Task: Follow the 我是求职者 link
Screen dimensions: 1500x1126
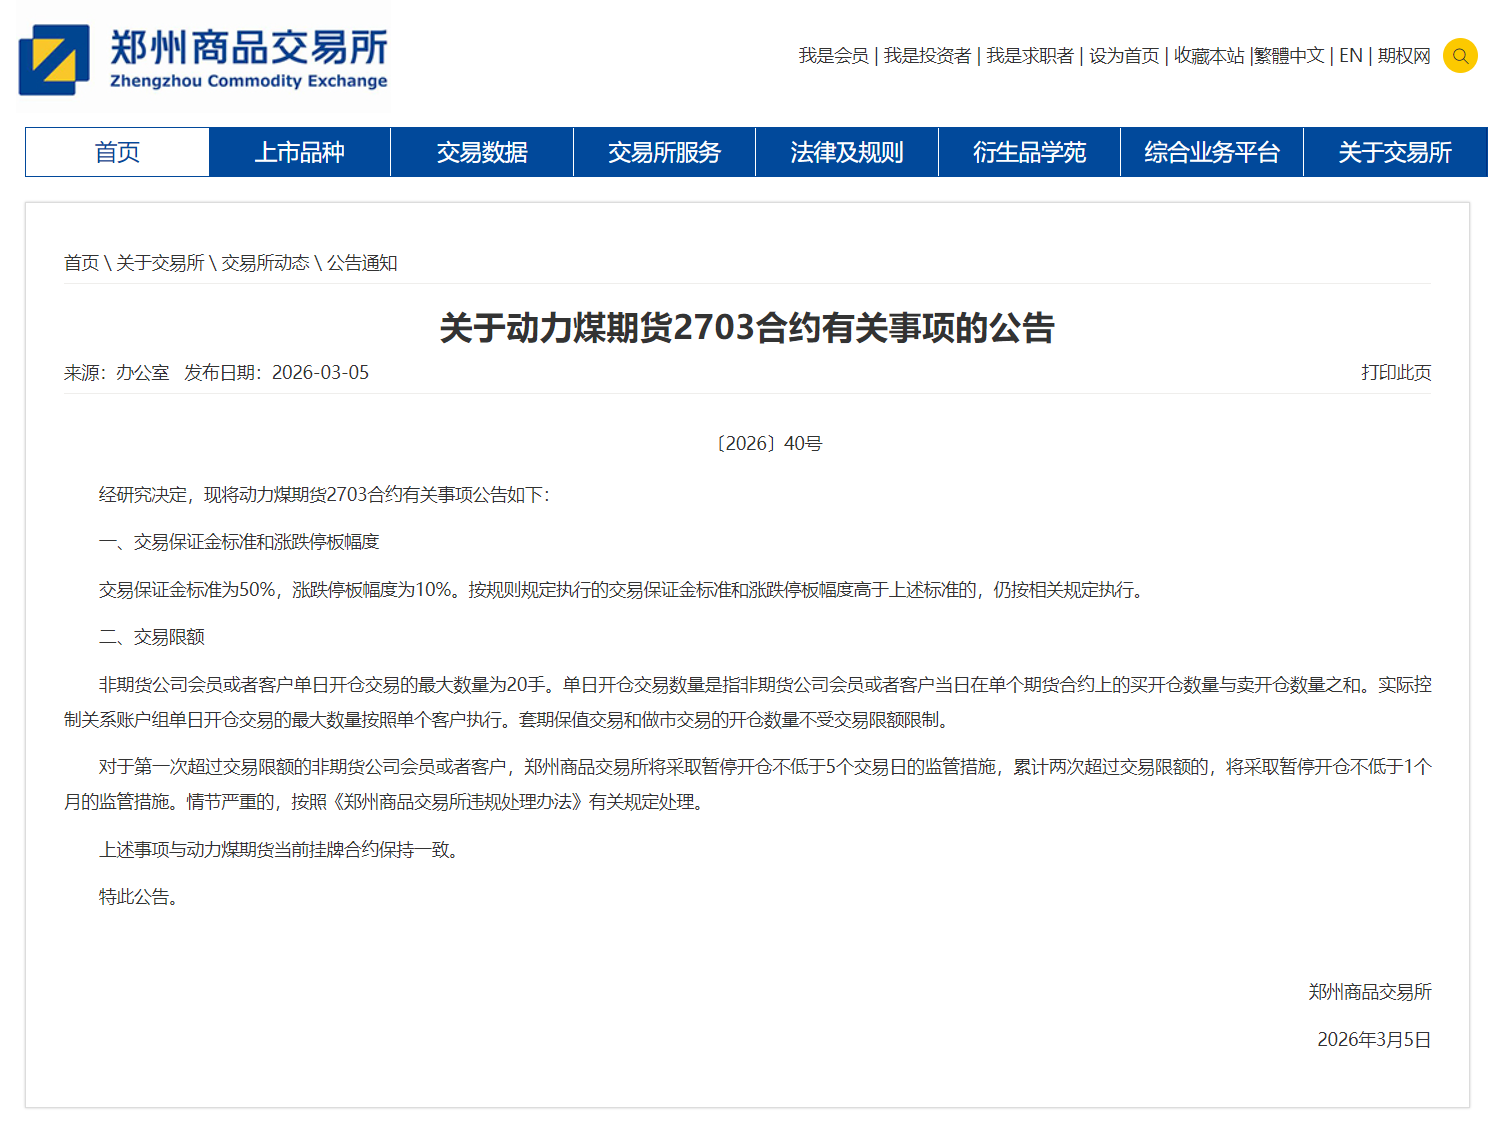Action: tap(1029, 56)
